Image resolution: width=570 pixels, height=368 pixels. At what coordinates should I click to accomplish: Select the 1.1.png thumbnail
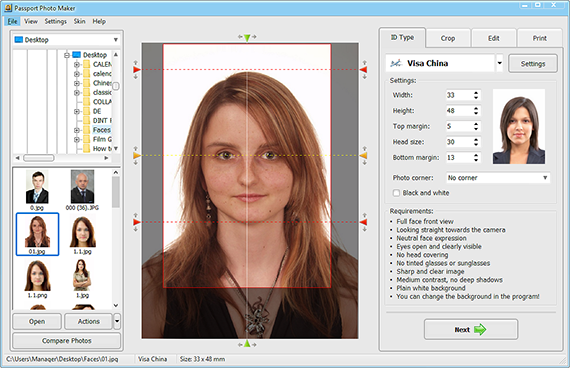pos(37,279)
